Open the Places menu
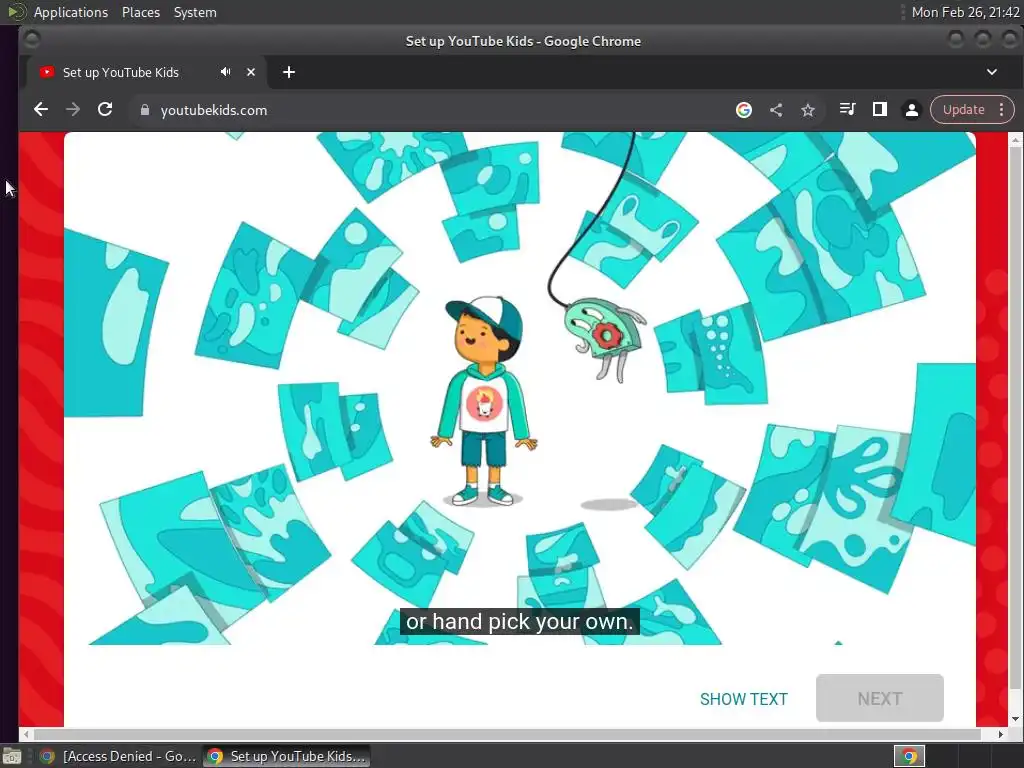Screen dimensions: 1024x768 click(140, 12)
